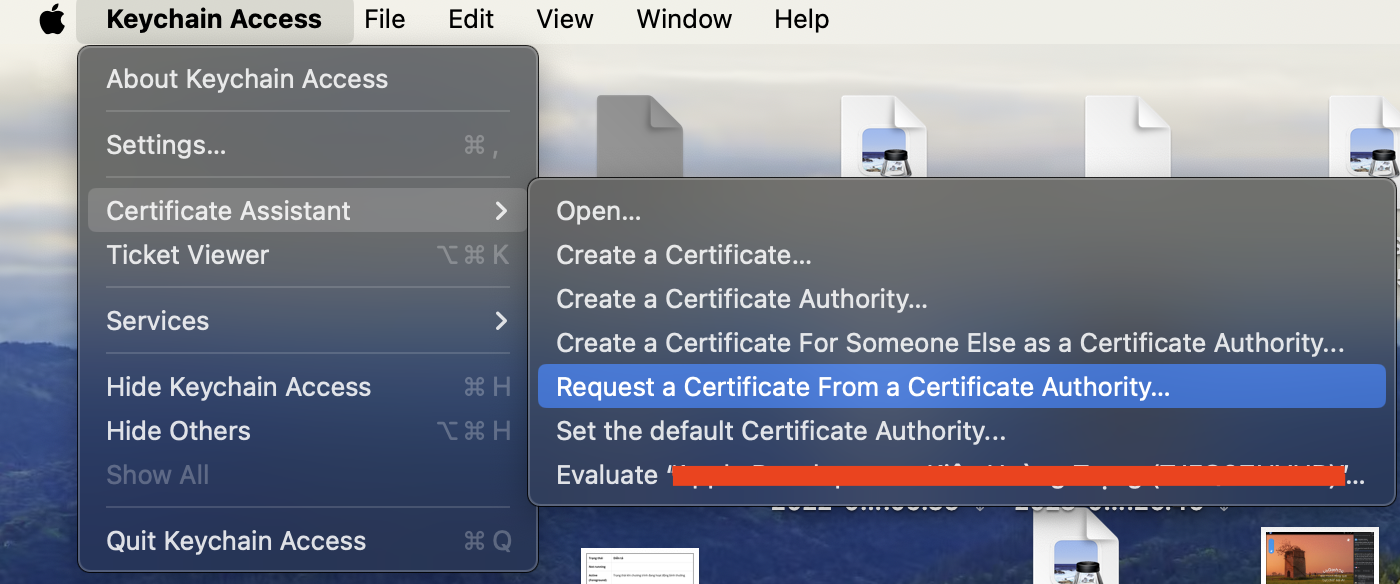Choose Request a Certificate From a Certificate Authority

point(962,387)
